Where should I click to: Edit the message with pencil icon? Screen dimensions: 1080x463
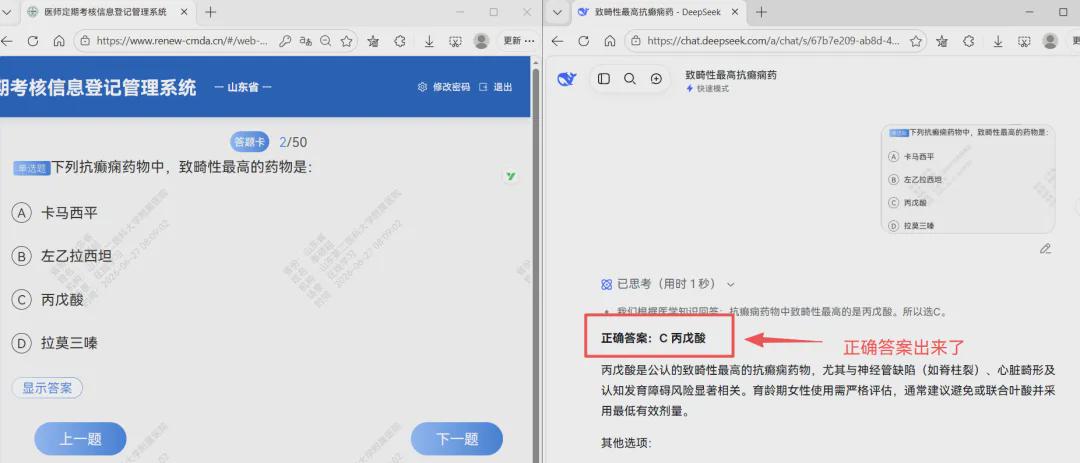pos(1045,248)
